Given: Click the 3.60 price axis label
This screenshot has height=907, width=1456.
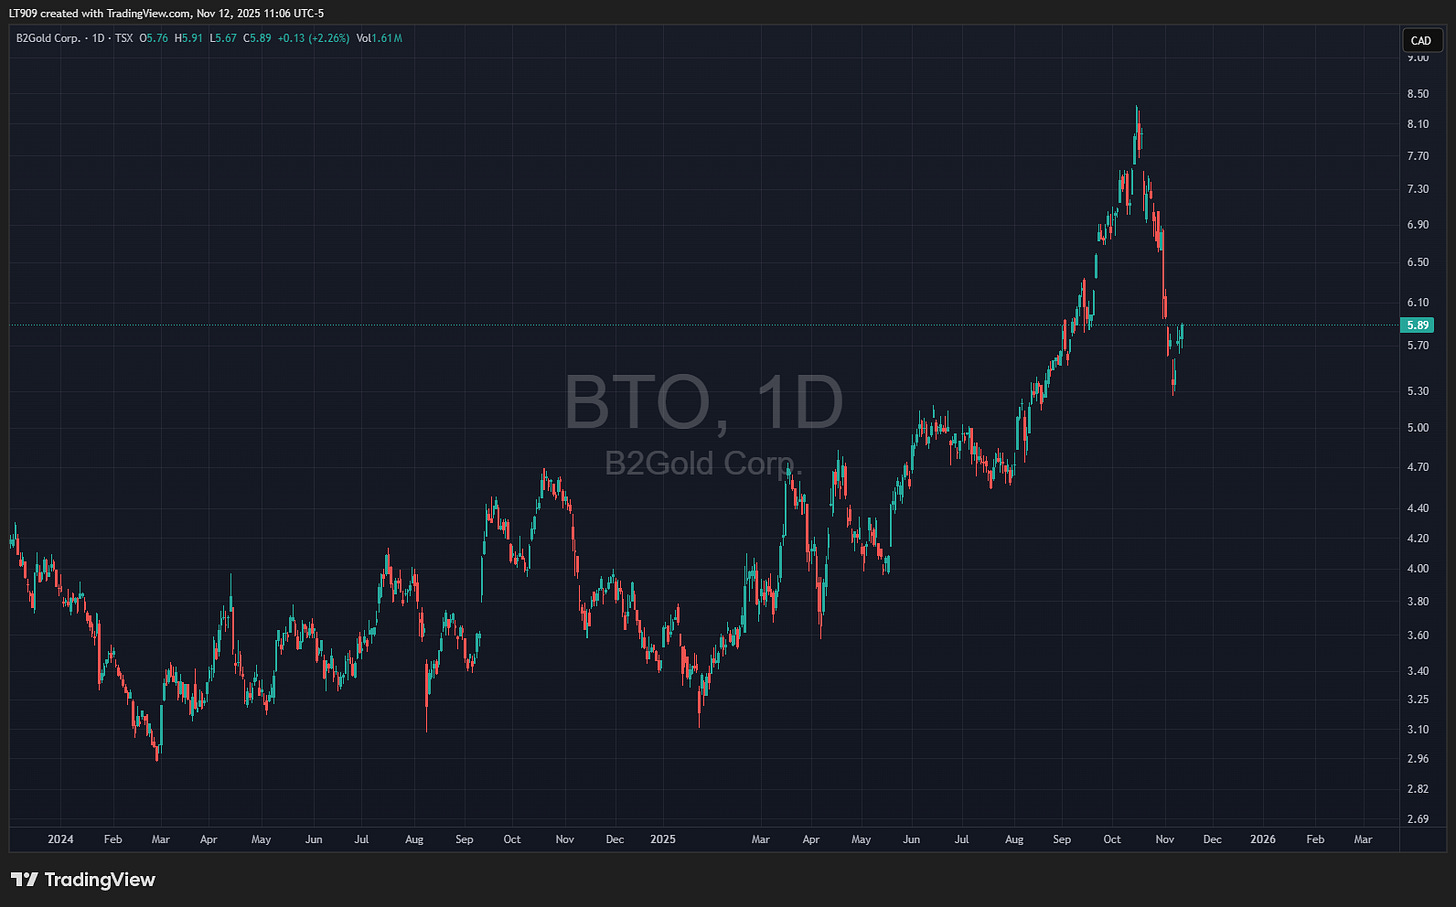Looking at the screenshot, I should (1417, 635).
